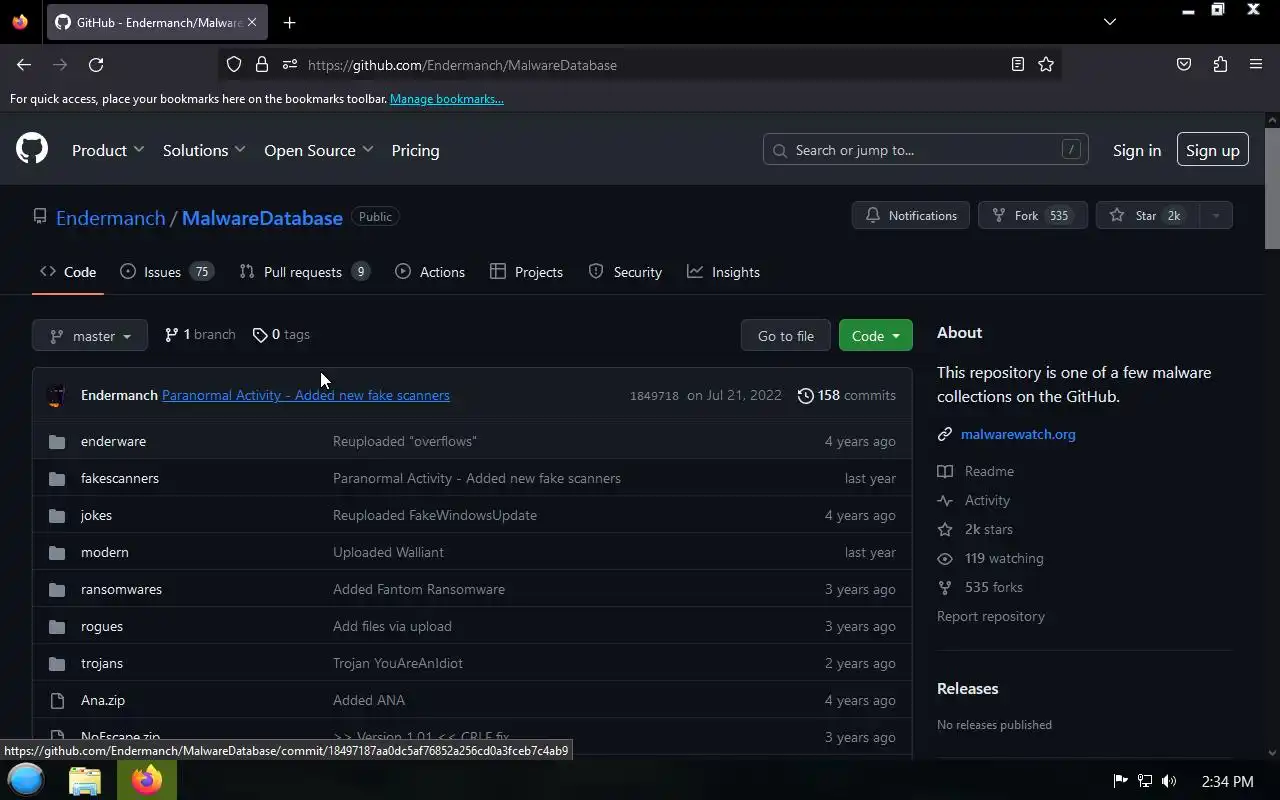Click Endermanch's avatar in the commit row
Viewport: 1280px width, 800px height.
pyautogui.click(x=57, y=396)
